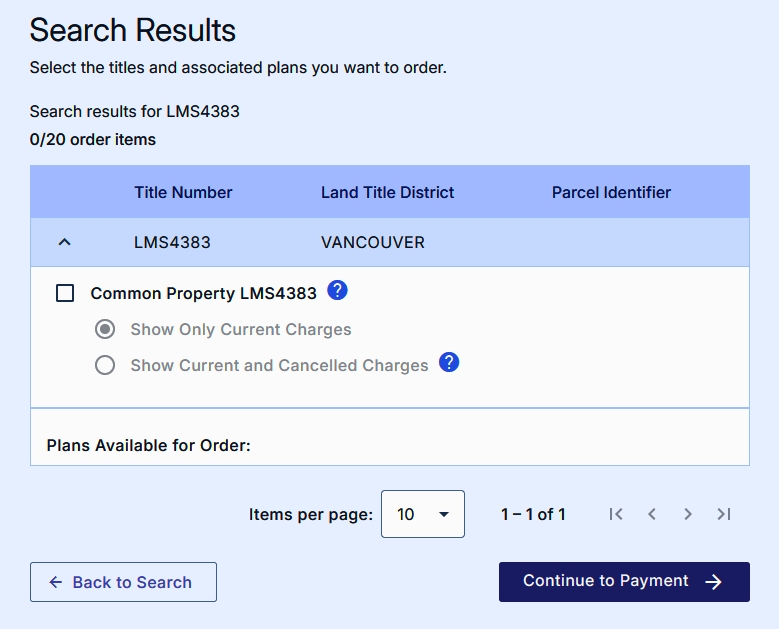
Task: Go to previous results page
Action: pos(652,514)
